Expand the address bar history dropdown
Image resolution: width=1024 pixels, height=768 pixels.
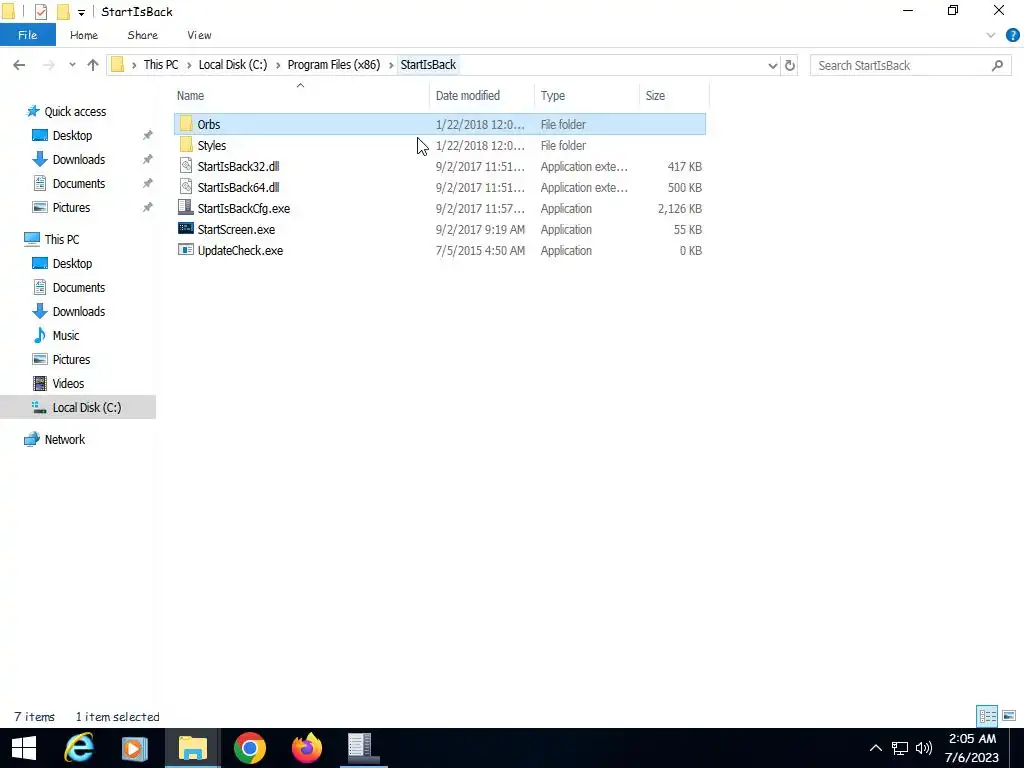tap(773, 65)
